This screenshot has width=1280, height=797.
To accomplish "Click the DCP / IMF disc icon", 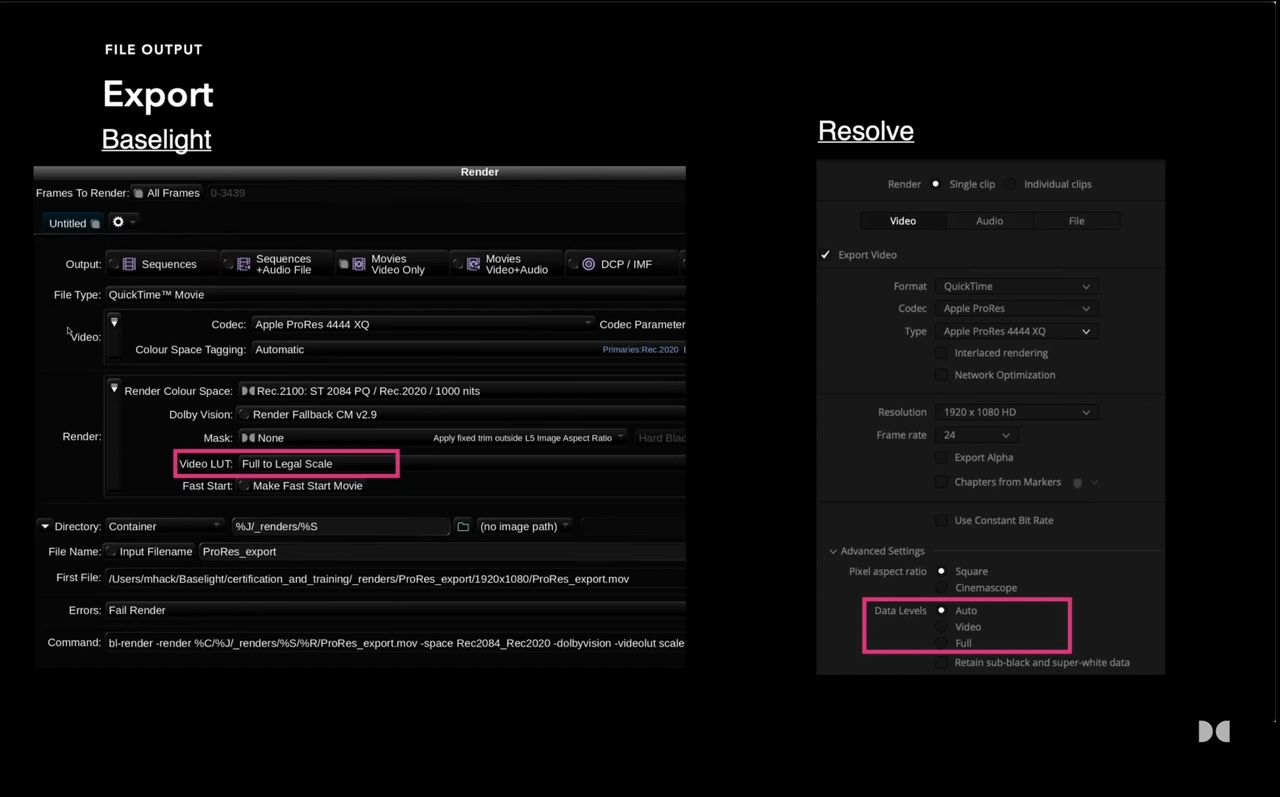I will pyautogui.click(x=588, y=264).
